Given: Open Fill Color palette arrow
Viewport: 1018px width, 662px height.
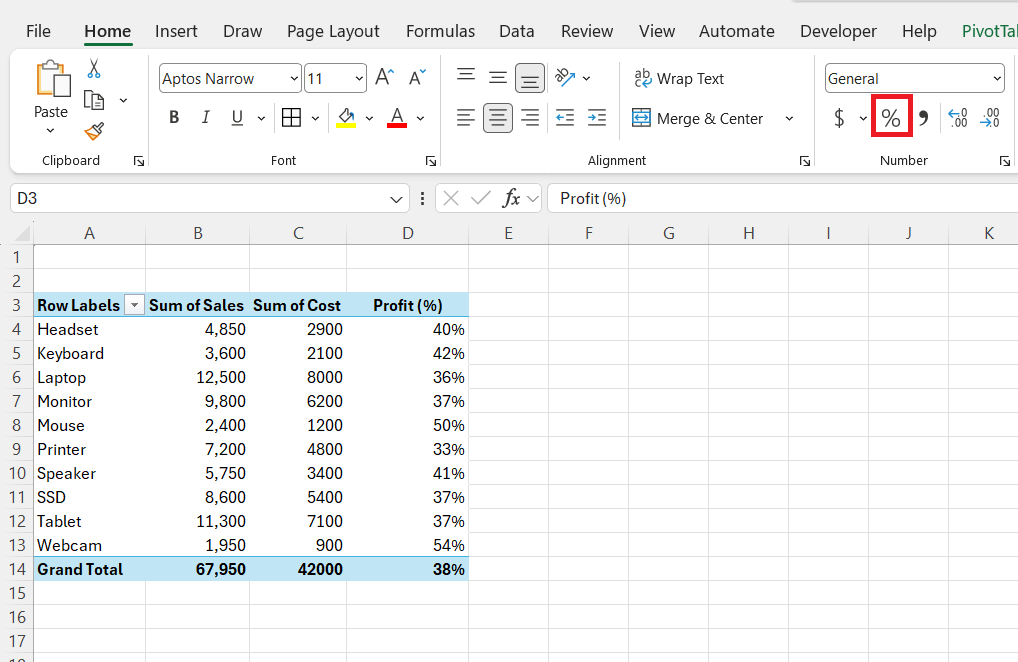Looking at the screenshot, I should (x=369, y=118).
